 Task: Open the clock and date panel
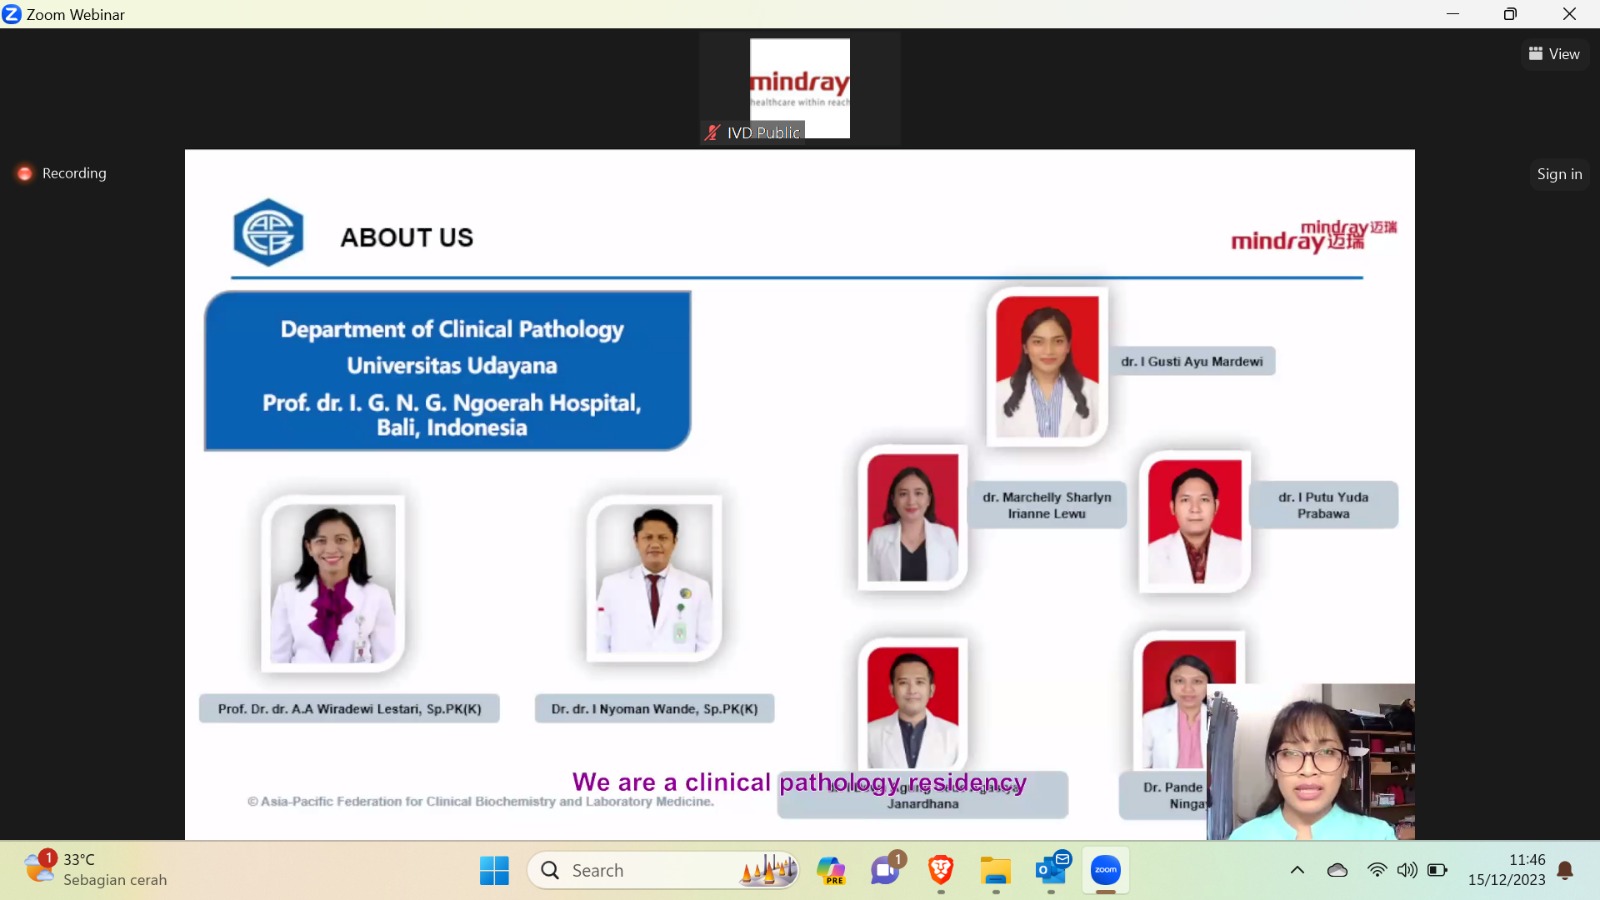(x=1506, y=870)
